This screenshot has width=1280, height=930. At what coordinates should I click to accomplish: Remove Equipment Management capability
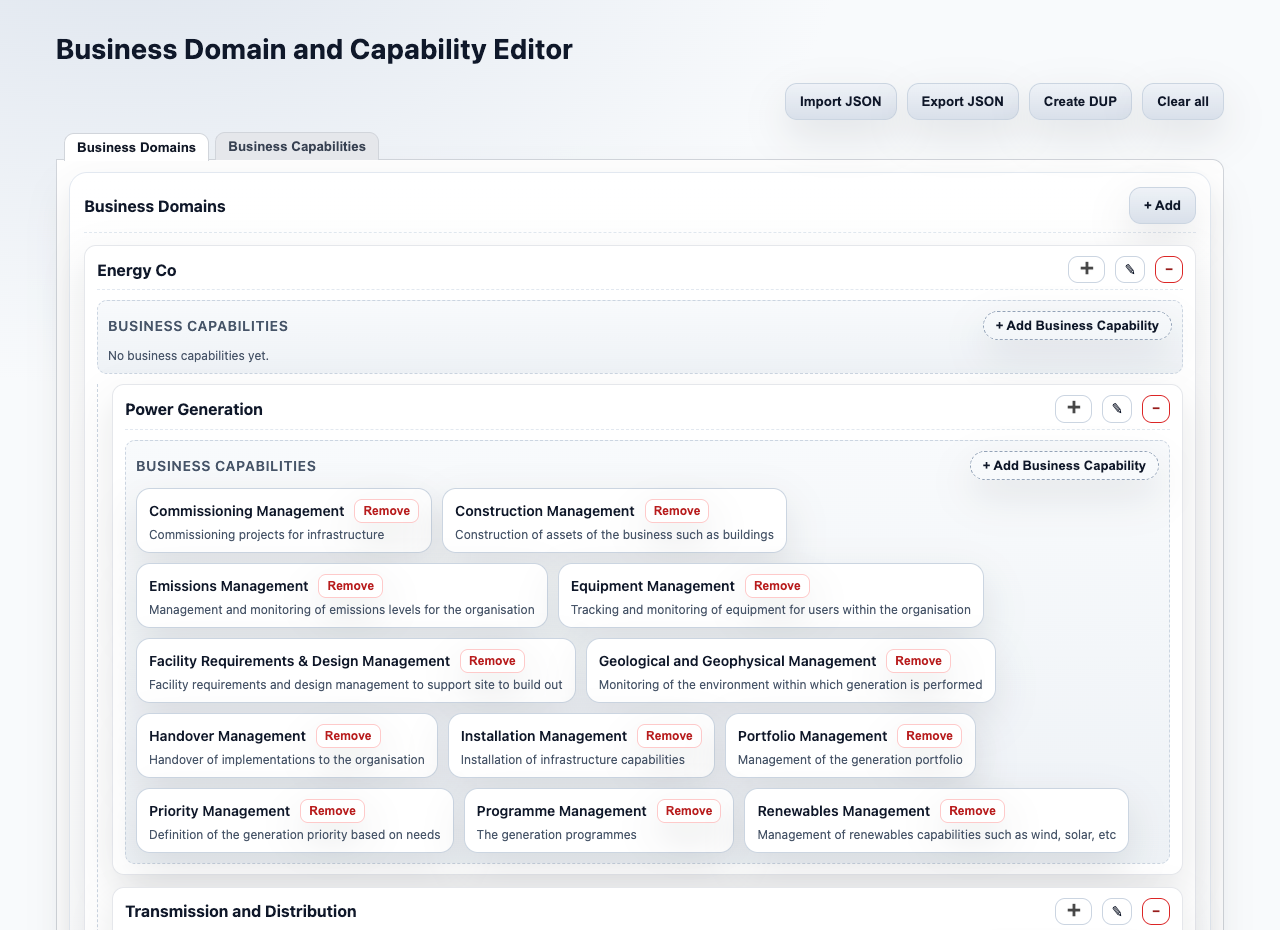(777, 586)
